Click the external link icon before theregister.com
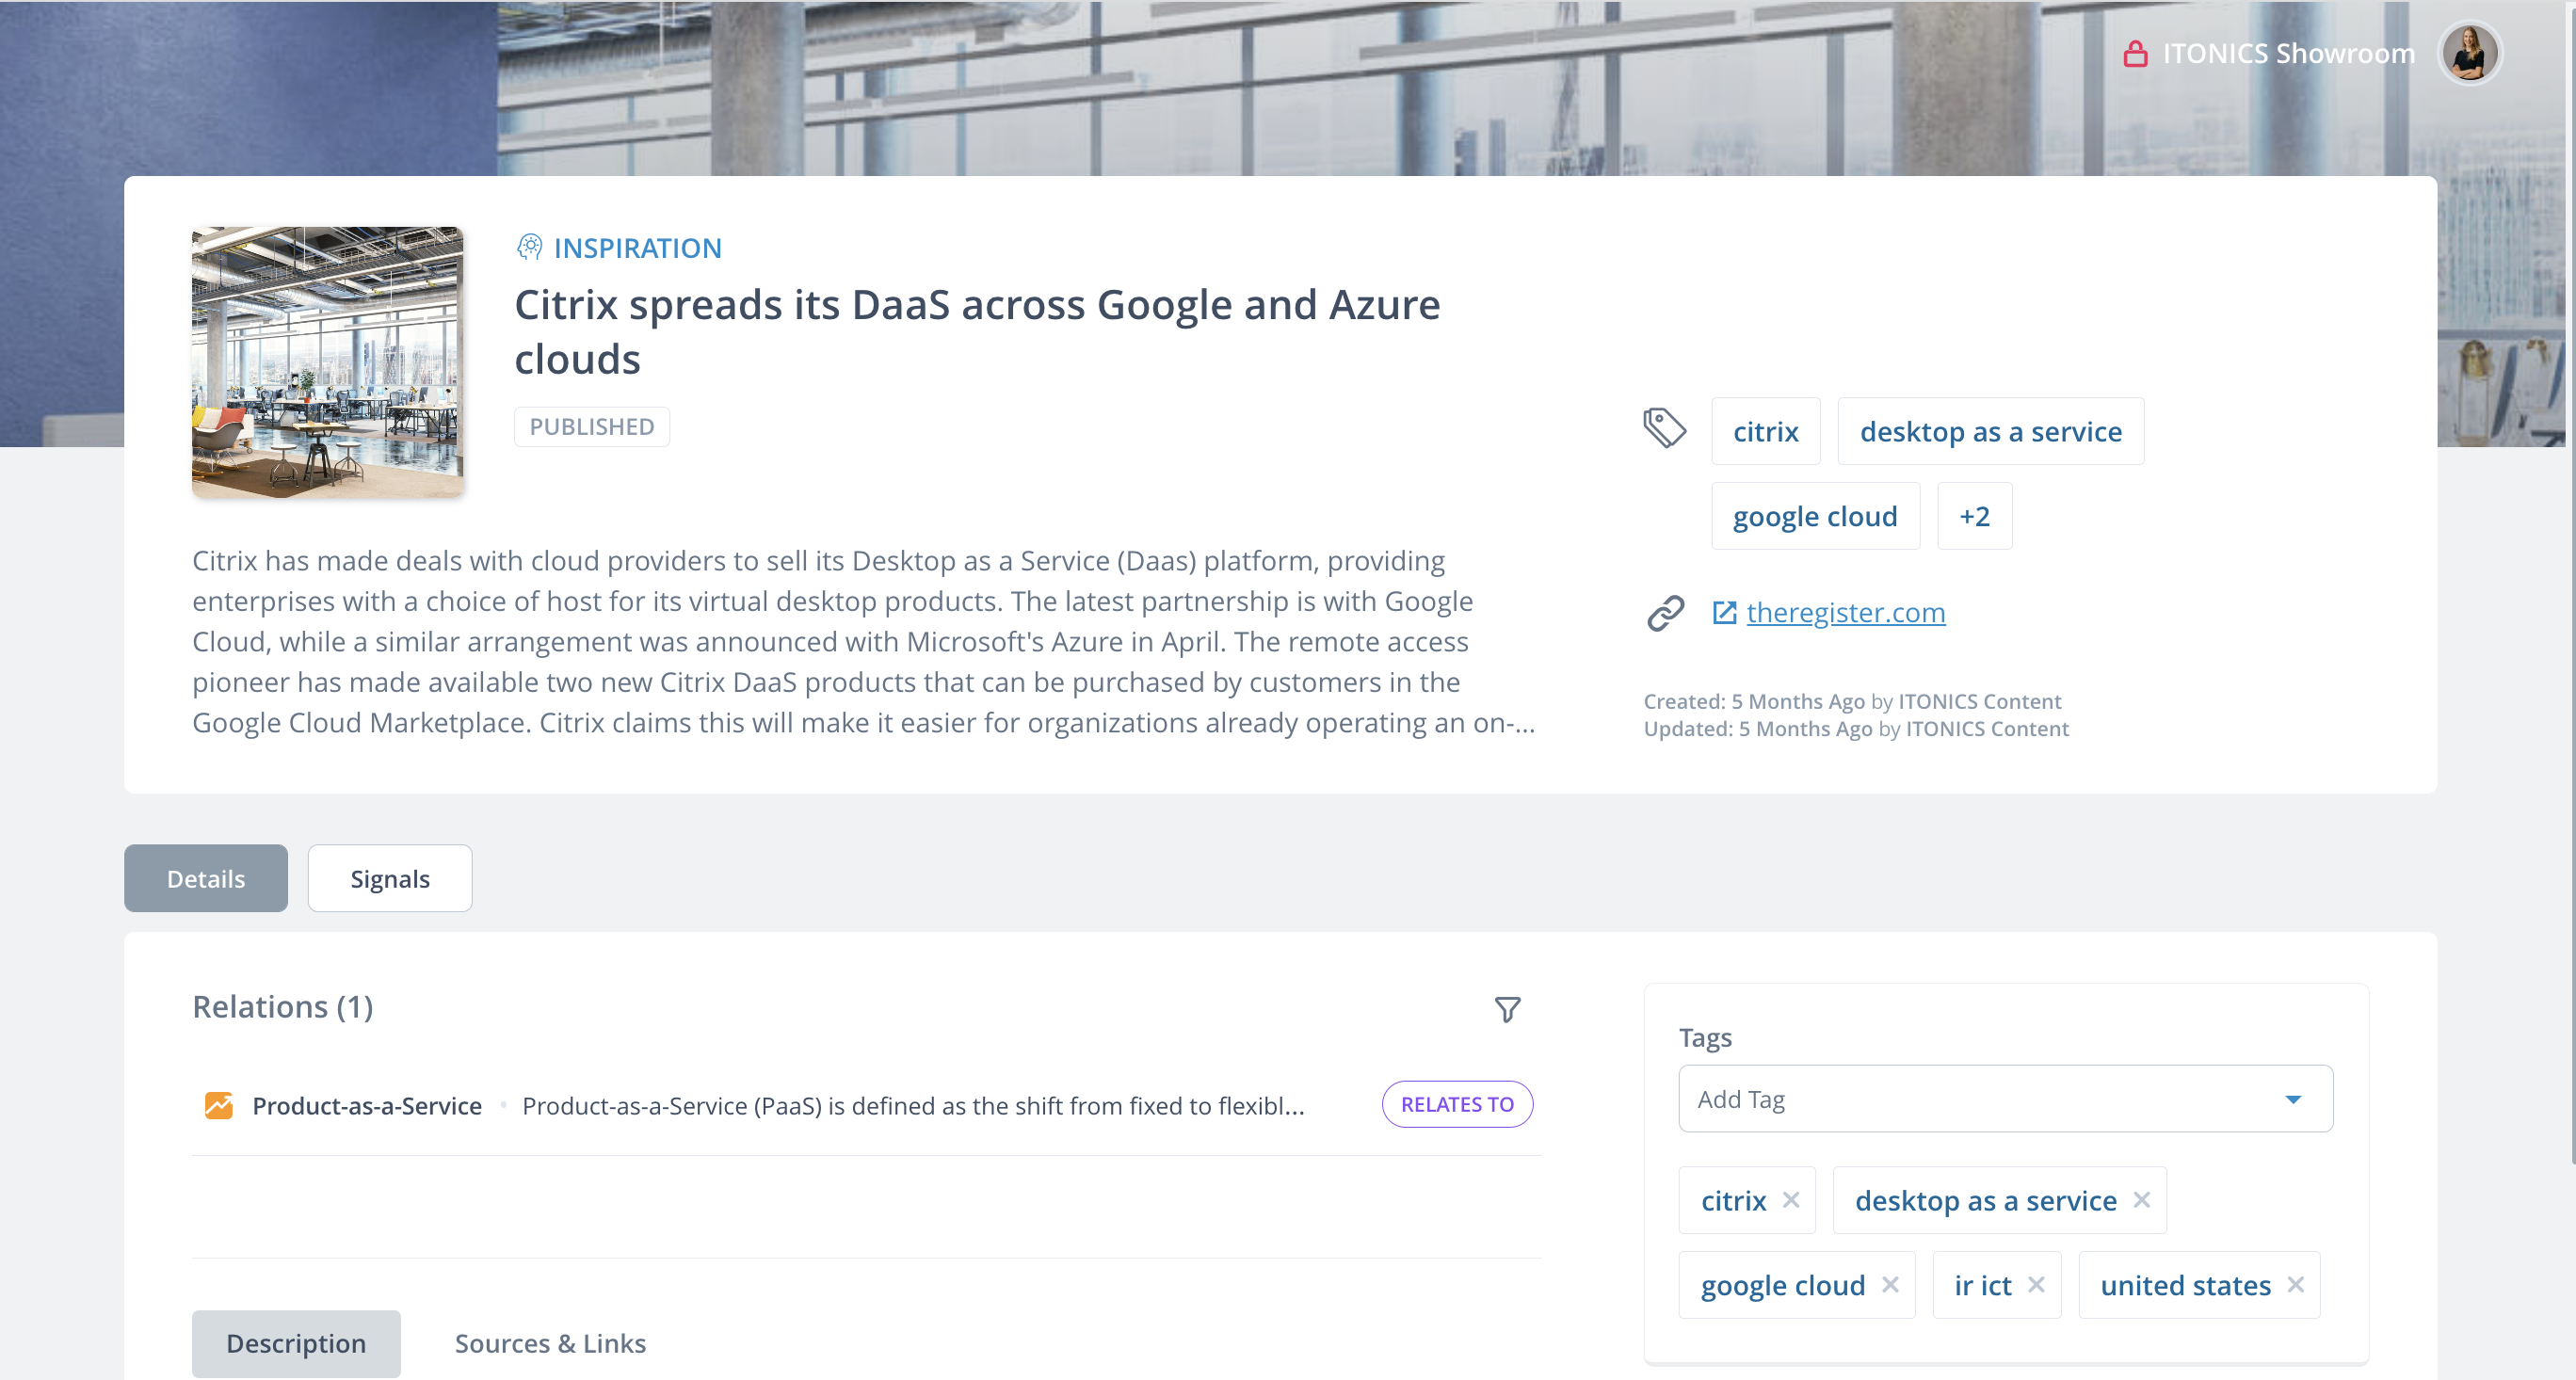 point(1724,612)
